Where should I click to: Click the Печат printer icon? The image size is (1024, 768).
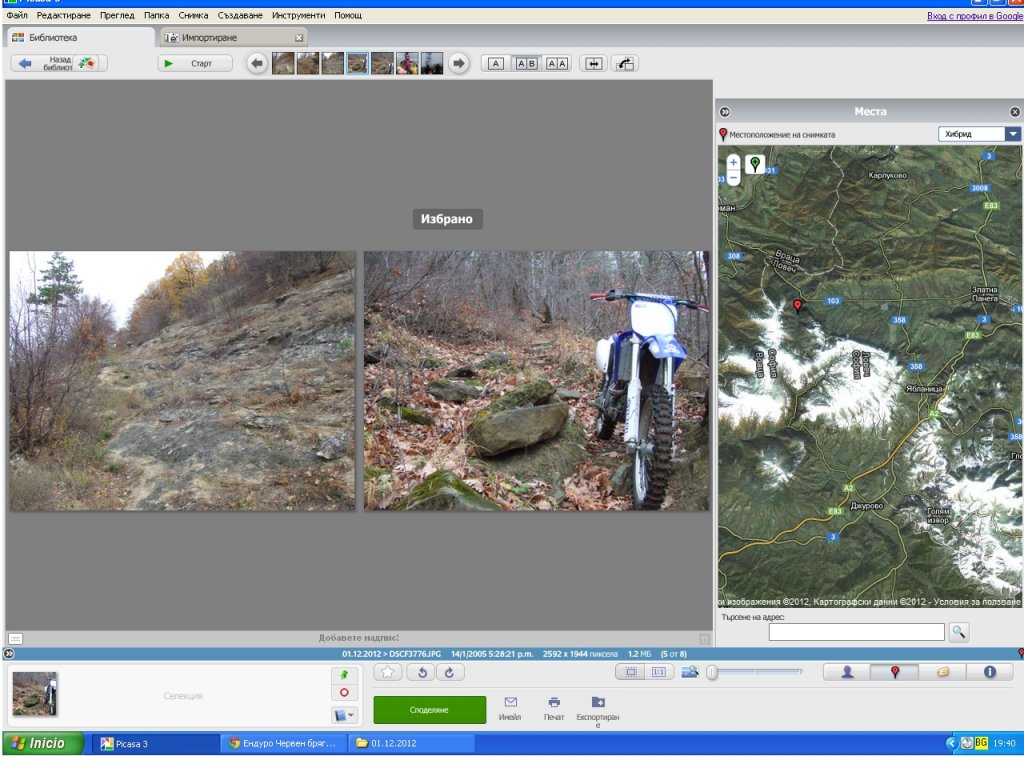tap(554, 703)
